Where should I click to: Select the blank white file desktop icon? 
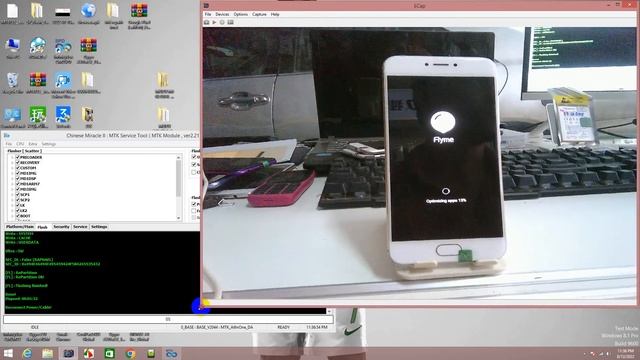point(12,11)
